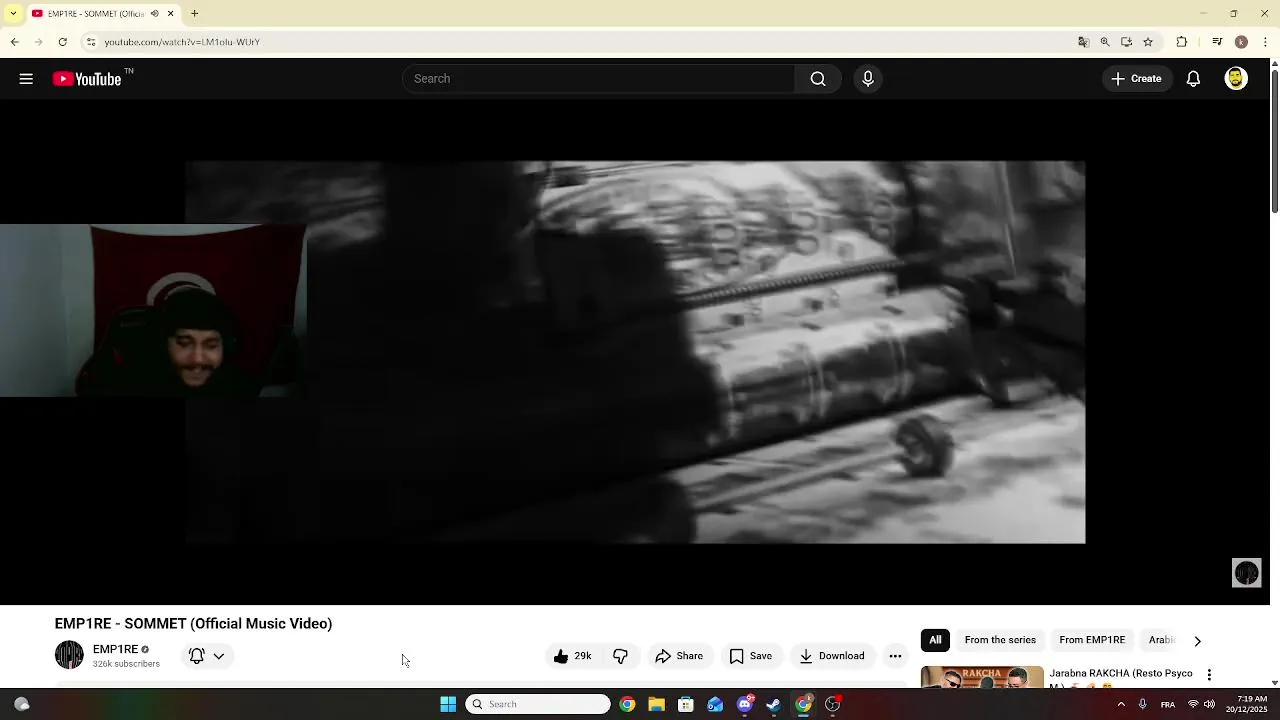
Task: Open a new Chrome tab
Action: [195, 14]
